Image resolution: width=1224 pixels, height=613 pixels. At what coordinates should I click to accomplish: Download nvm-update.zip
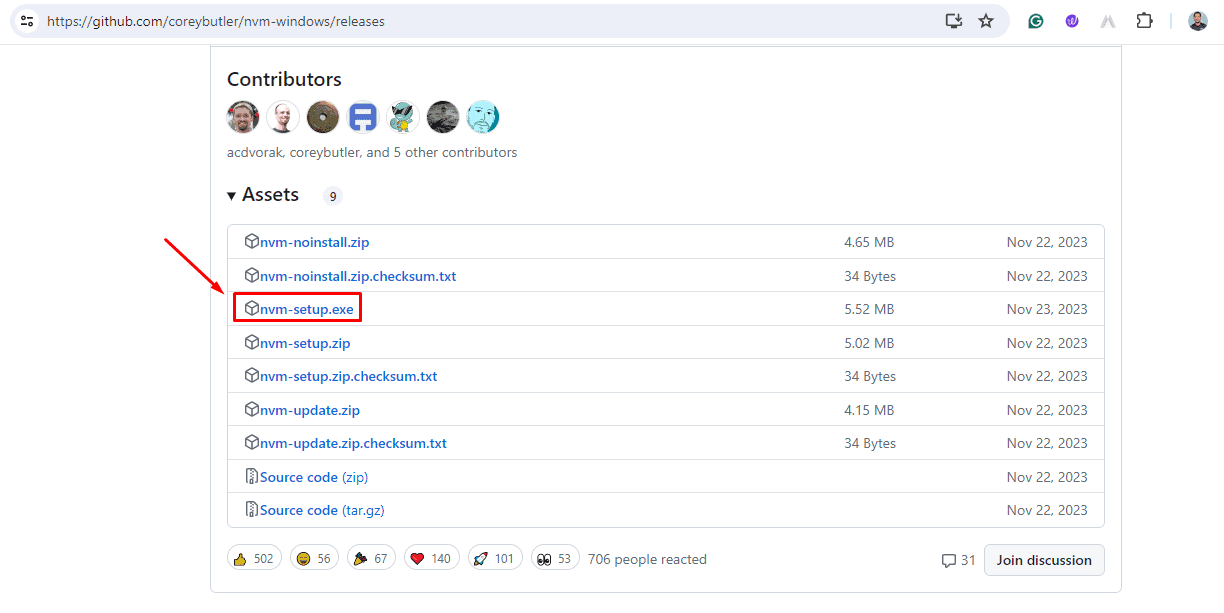[x=310, y=410]
